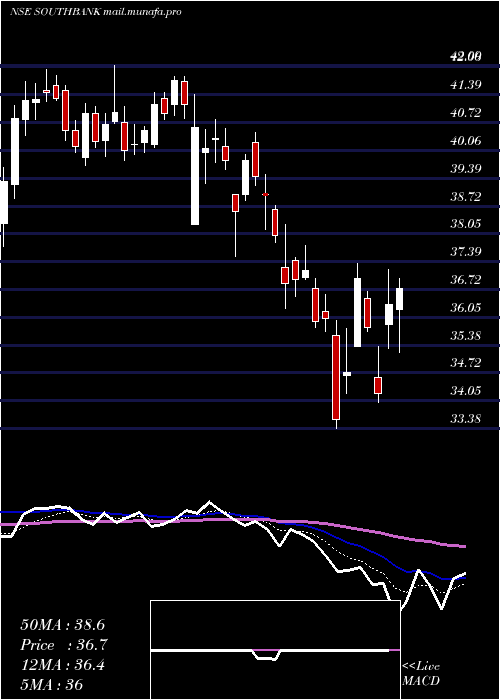This screenshot has width=500, height=700.
Task: Click the <<Live MACD label
Action: tap(421, 674)
